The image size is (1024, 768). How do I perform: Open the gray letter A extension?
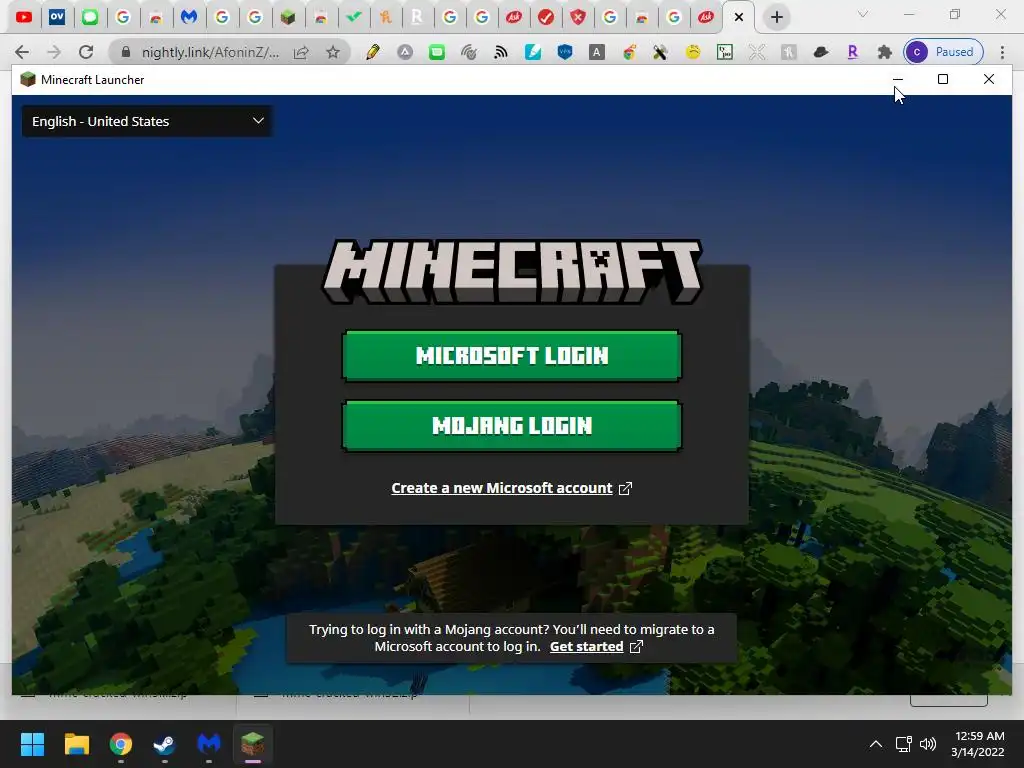click(x=597, y=52)
